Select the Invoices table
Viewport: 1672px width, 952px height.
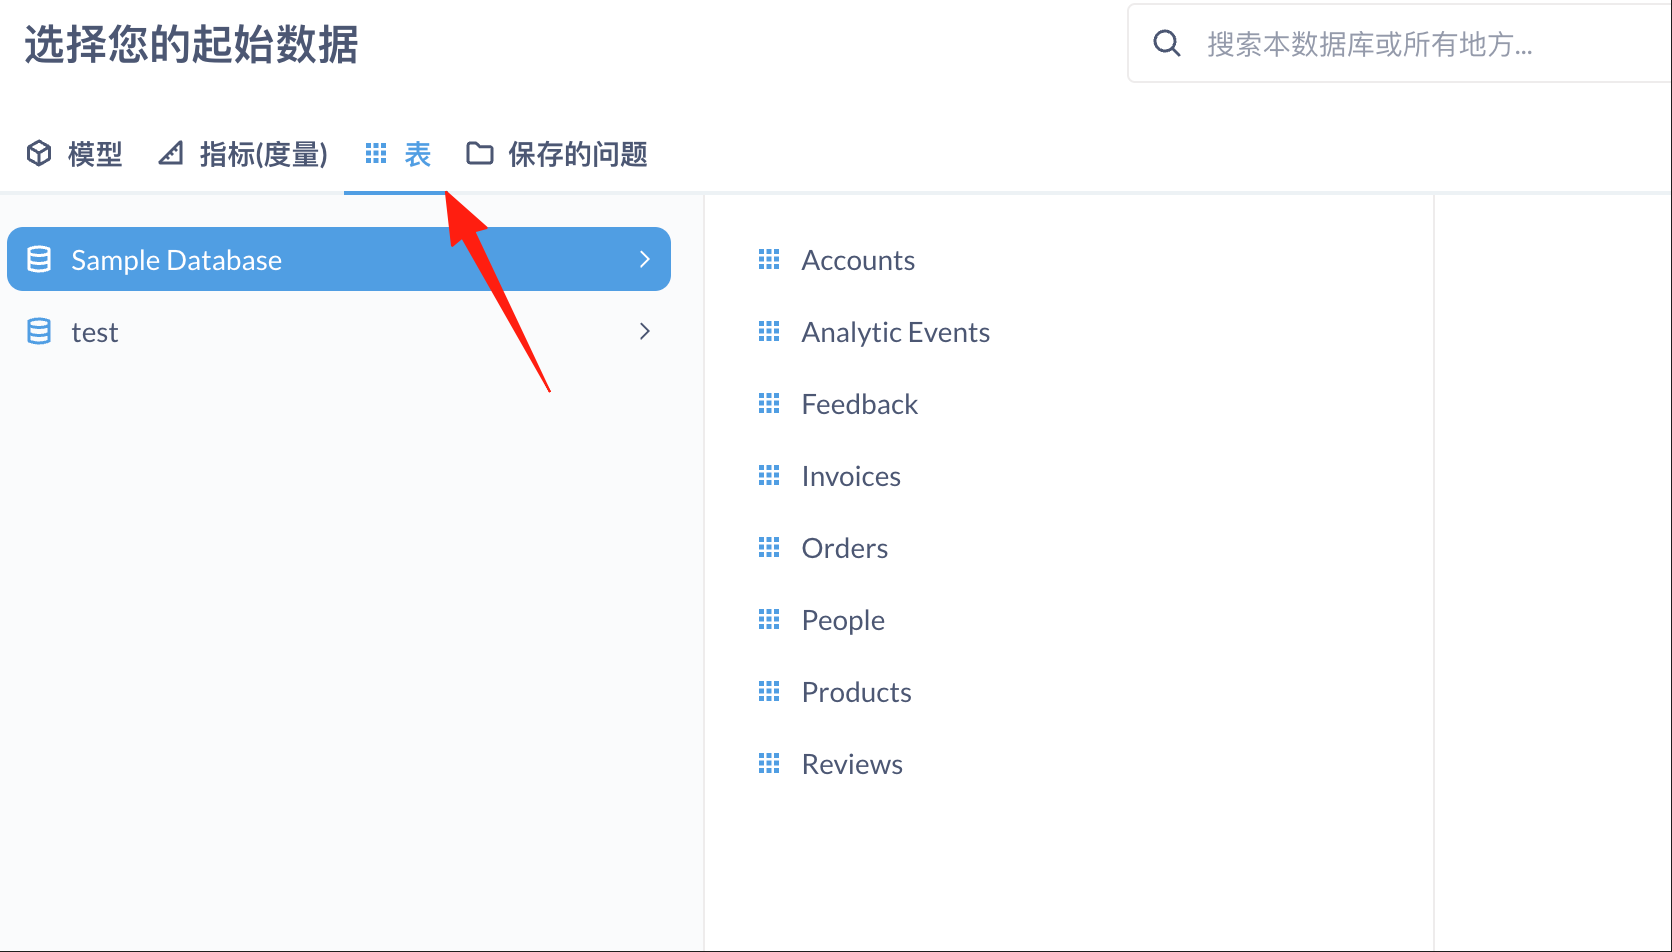click(851, 476)
